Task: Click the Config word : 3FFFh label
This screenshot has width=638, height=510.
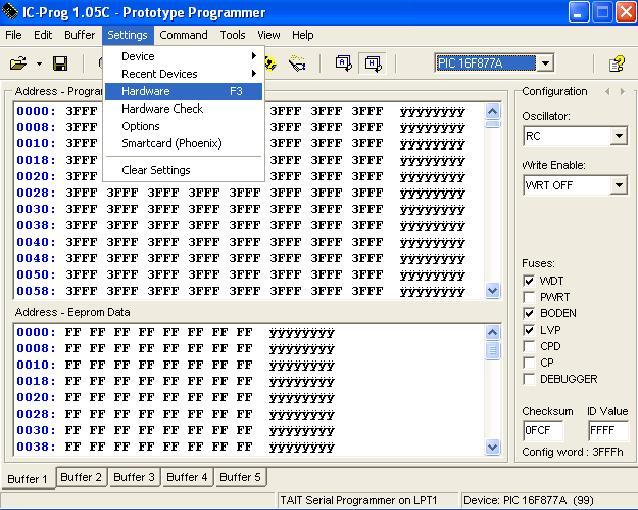Action: click(x=573, y=452)
